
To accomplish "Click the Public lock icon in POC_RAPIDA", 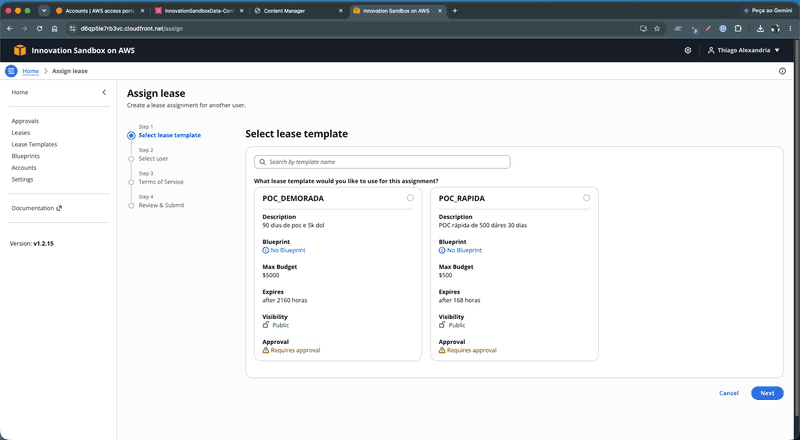I will click(x=442, y=325).
